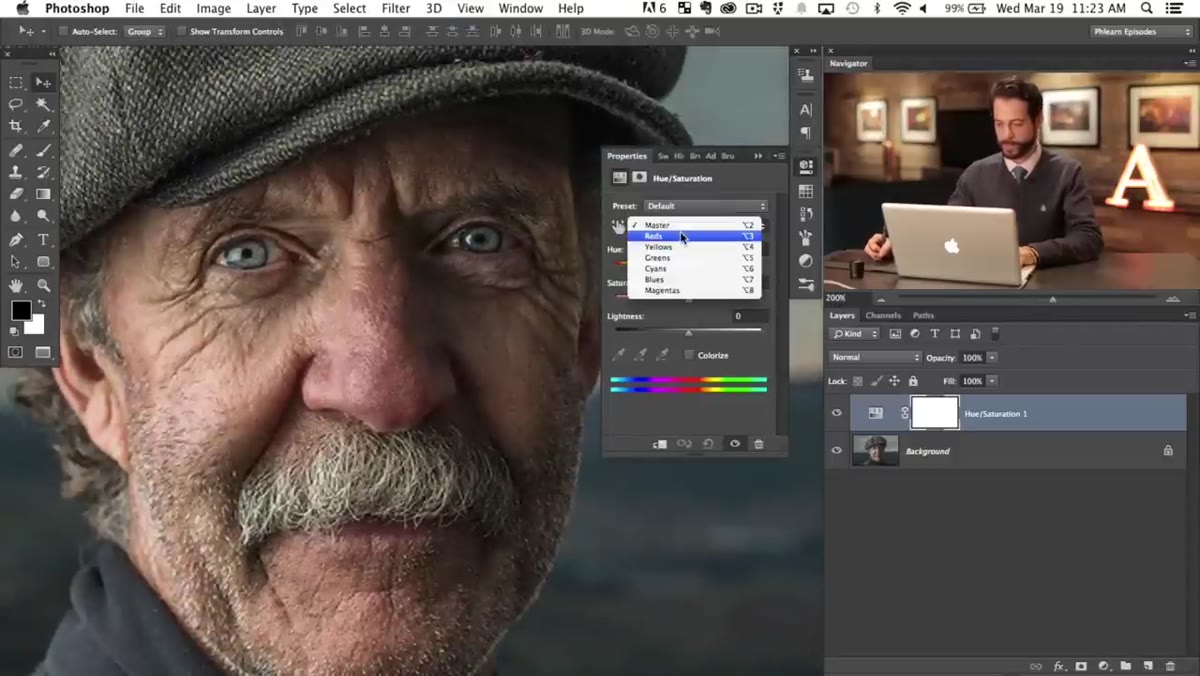Hide the Hue/Saturation 1 layer
1200x676 pixels.
pyautogui.click(x=837, y=413)
